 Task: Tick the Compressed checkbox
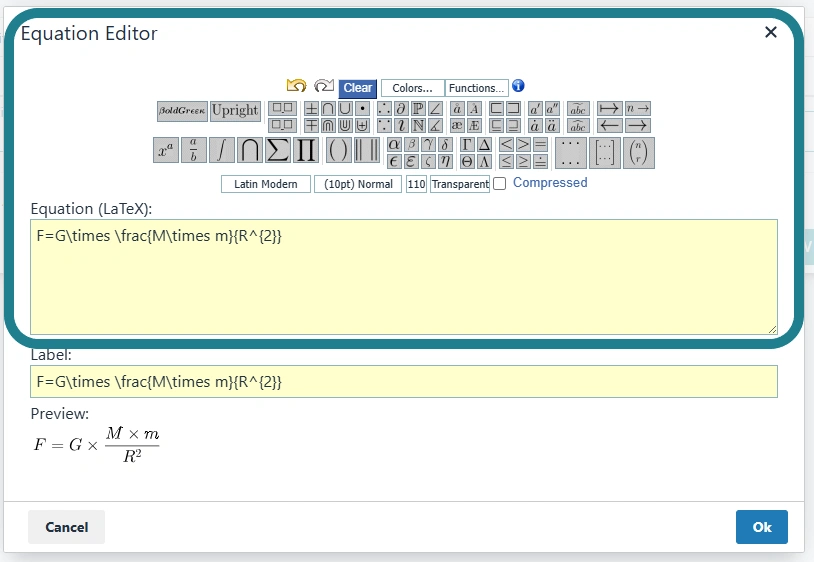pyautogui.click(x=499, y=184)
